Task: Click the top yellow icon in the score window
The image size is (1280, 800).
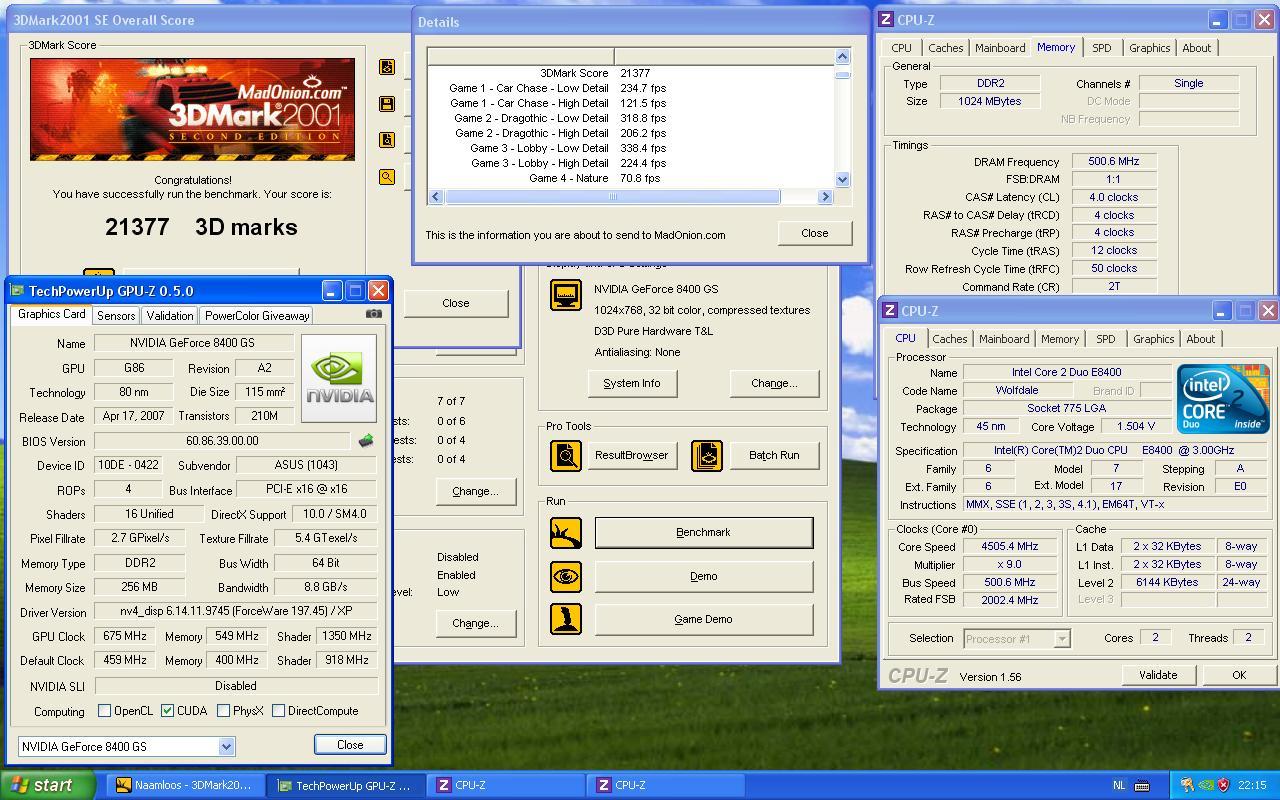Action: pyautogui.click(x=387, y=67)
